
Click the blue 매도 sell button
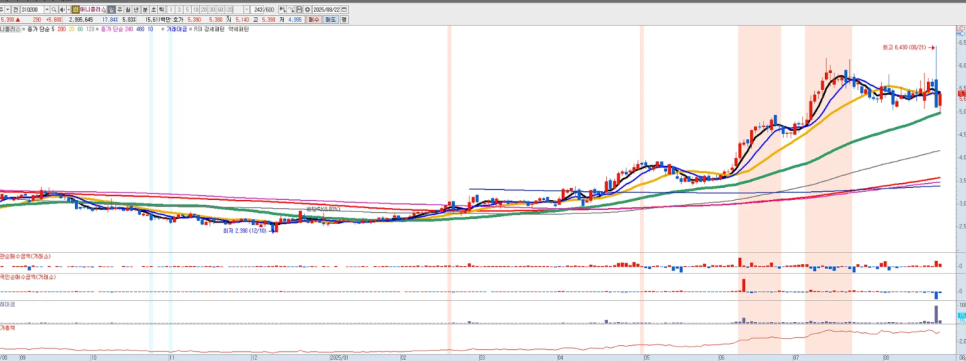pos(331,20)
